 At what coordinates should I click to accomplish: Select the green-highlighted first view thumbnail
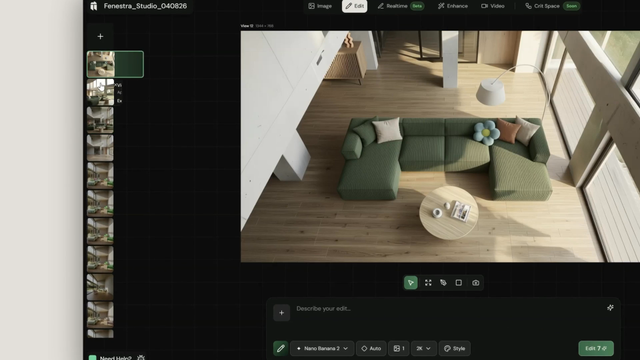(x=115, y=64)
